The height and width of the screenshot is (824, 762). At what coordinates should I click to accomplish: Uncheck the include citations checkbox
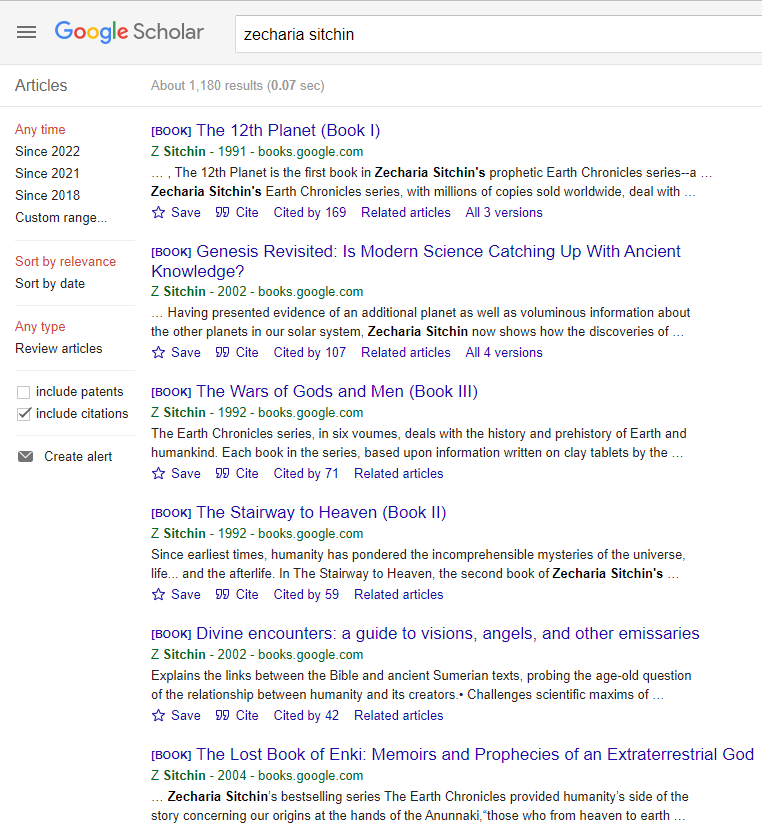point(23,414)
